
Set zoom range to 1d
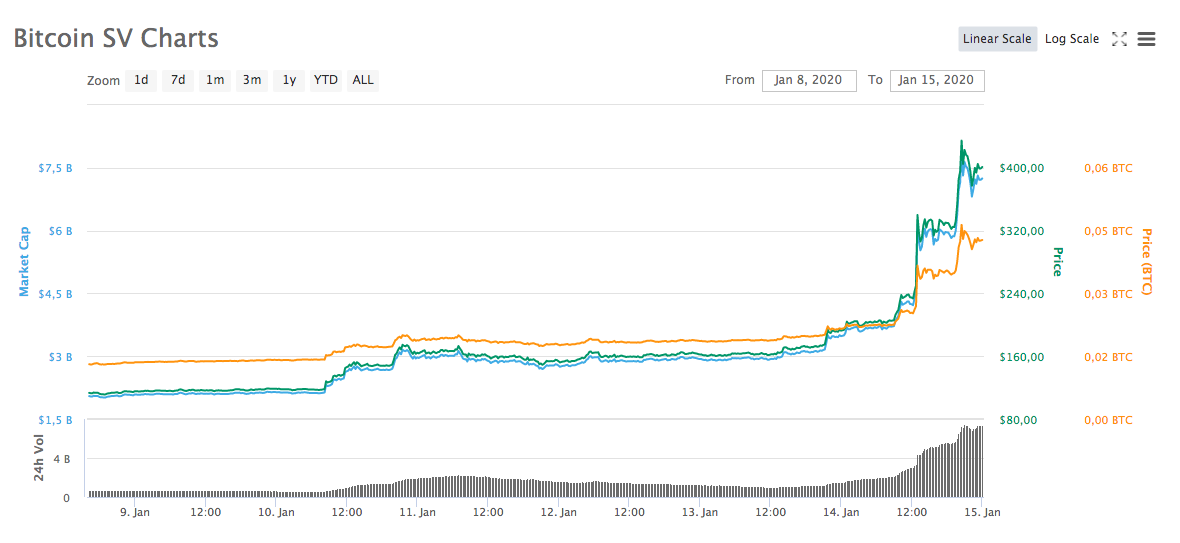pos(141,80)
